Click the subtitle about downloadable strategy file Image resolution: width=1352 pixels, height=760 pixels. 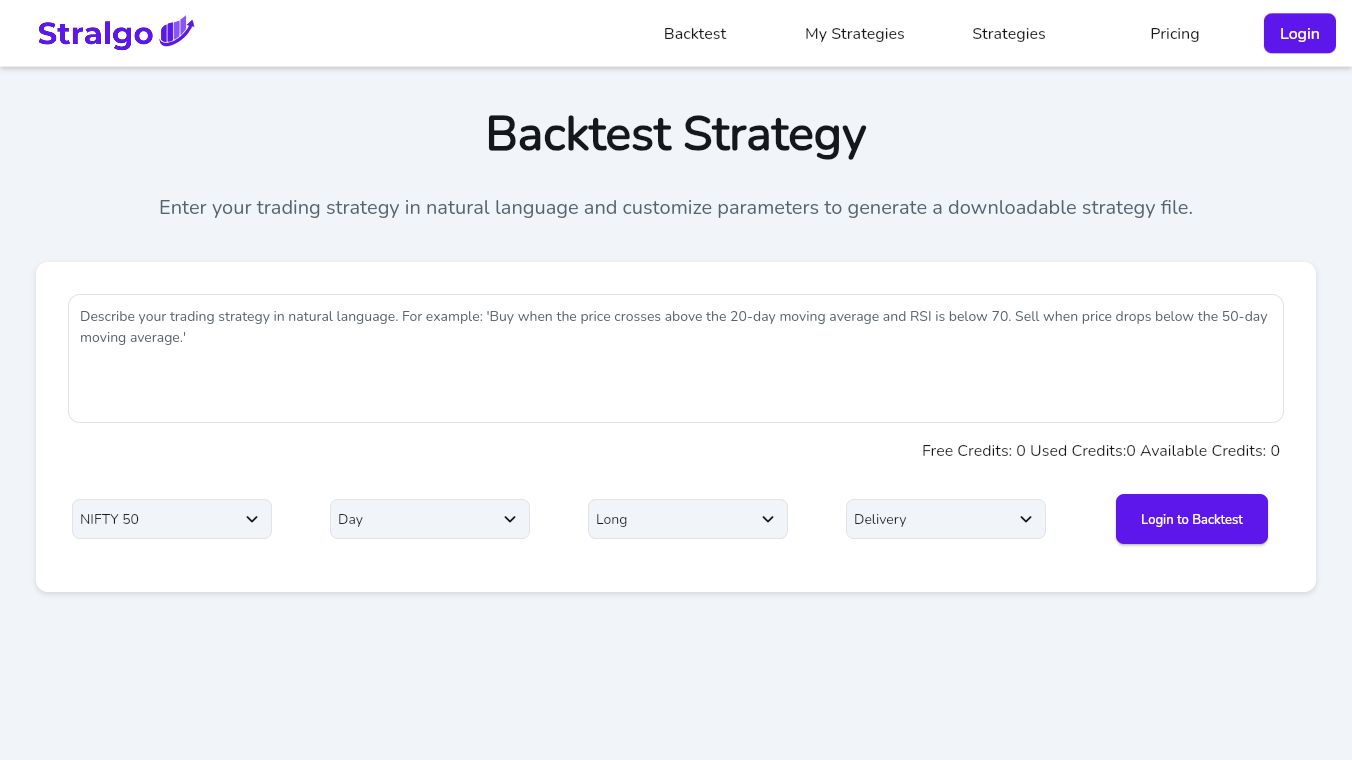pyautogui.click(x=675, y=208)
